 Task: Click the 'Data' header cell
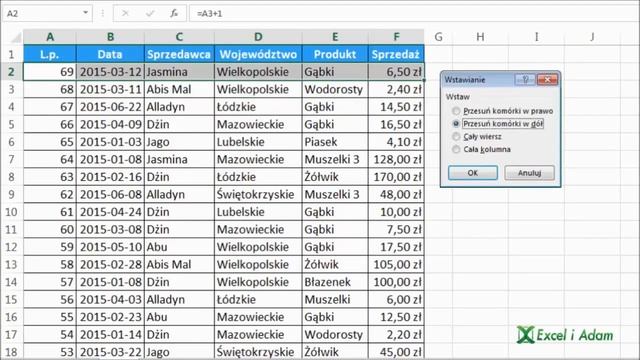pyautogui.click(x=110, y=54)
